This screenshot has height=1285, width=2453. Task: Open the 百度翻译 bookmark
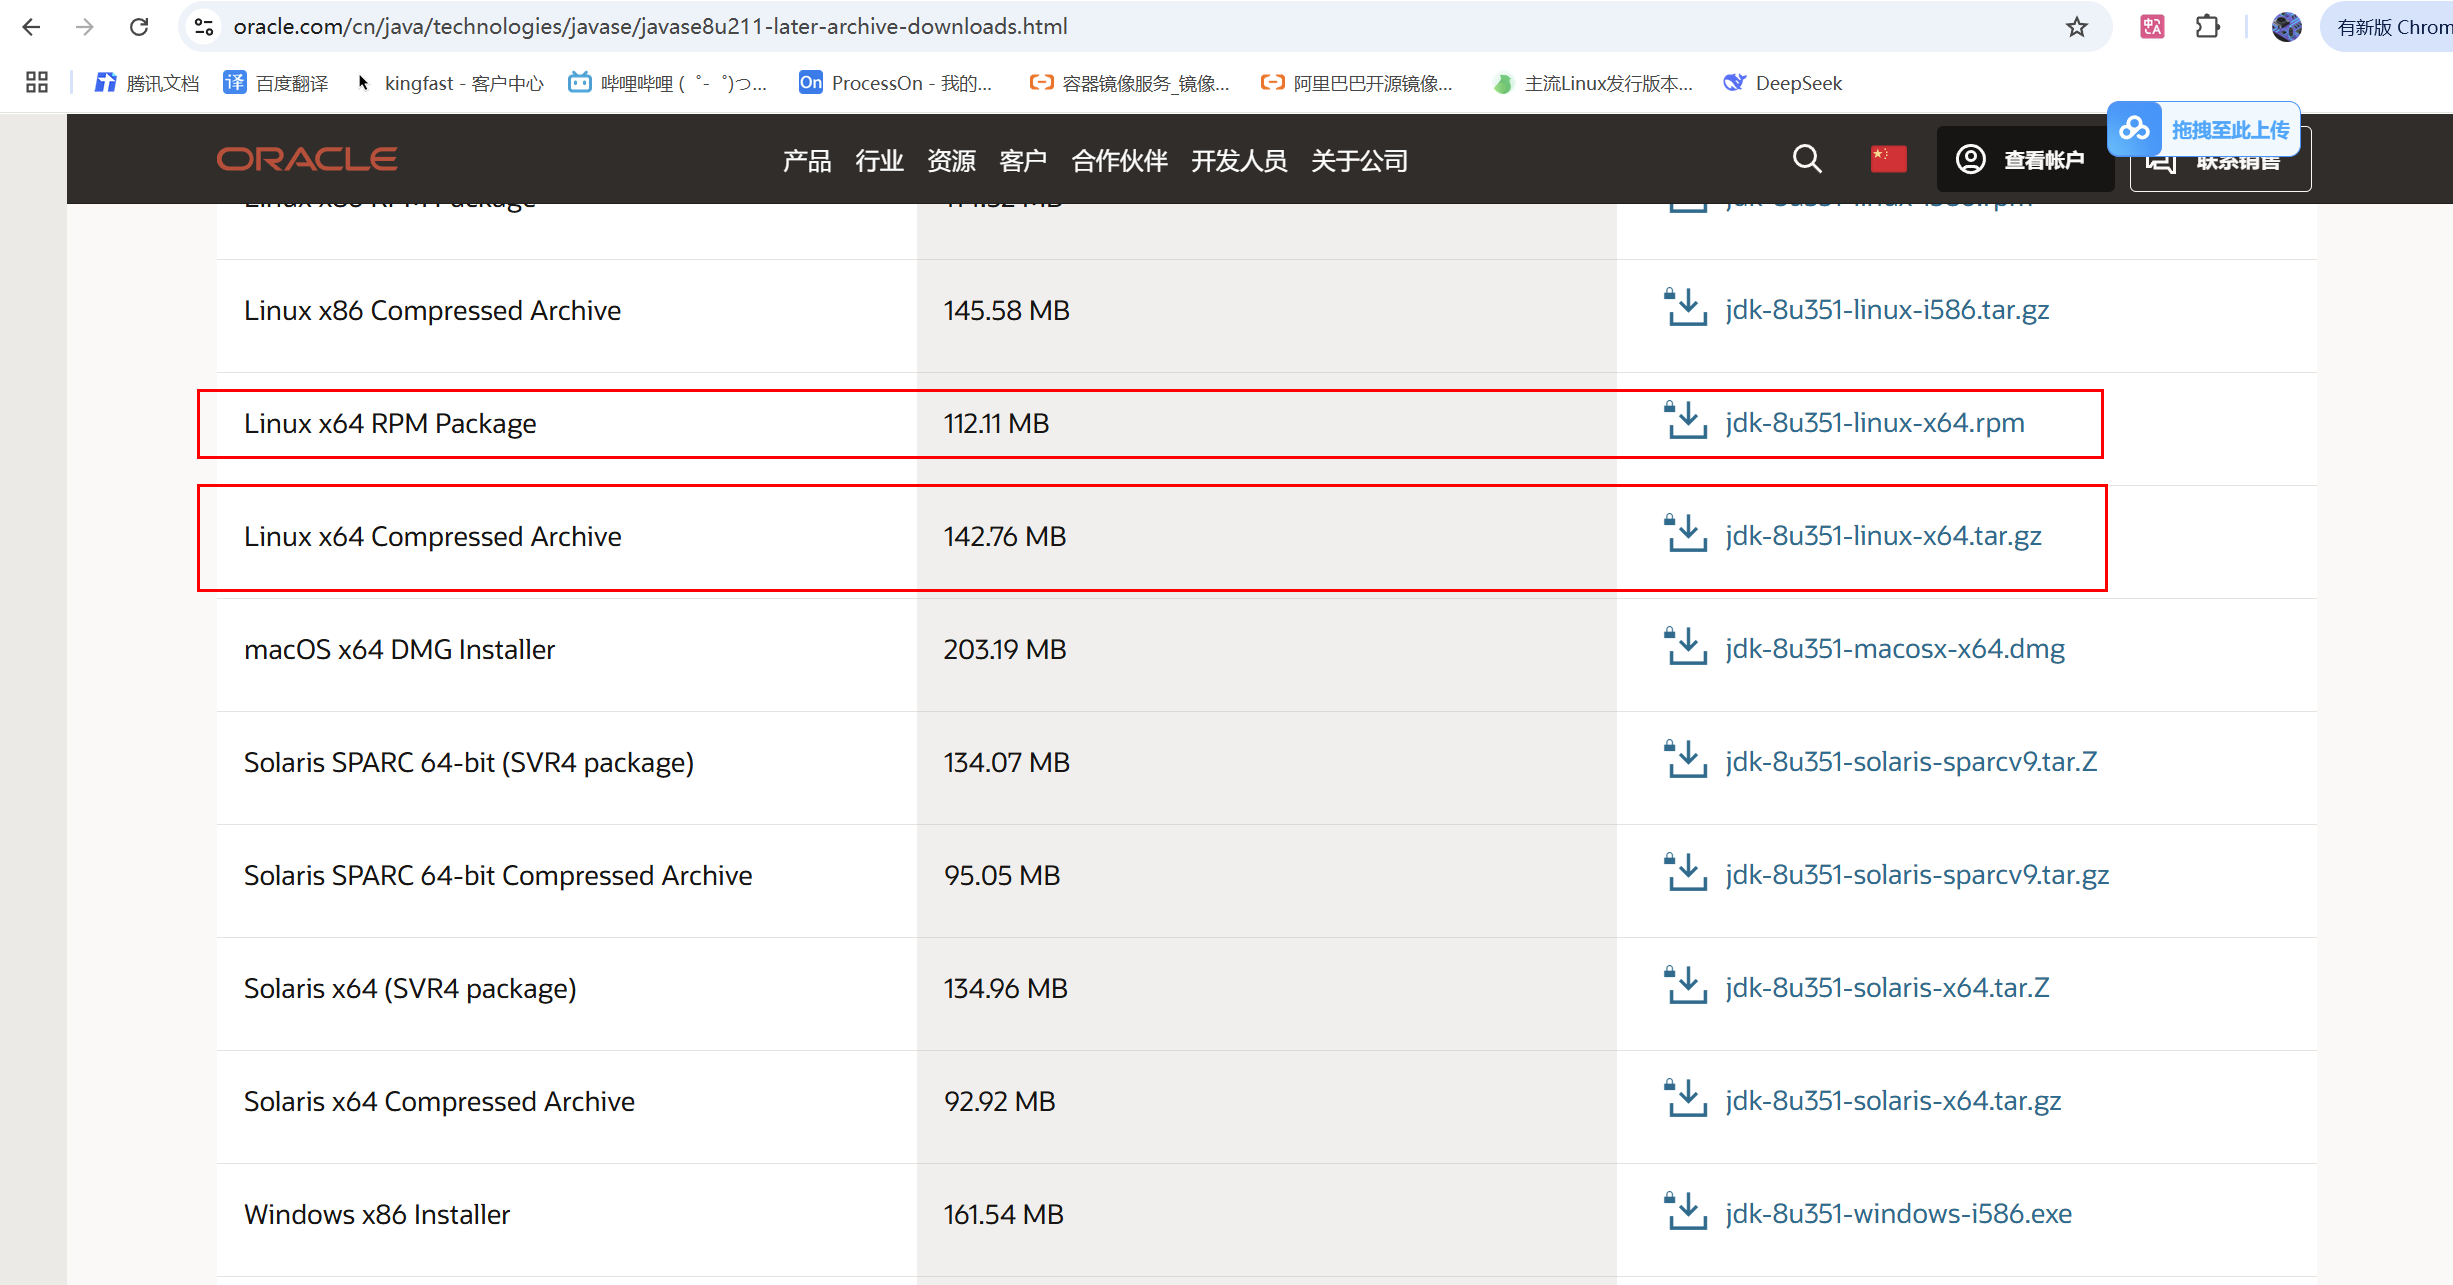[276, 83]
